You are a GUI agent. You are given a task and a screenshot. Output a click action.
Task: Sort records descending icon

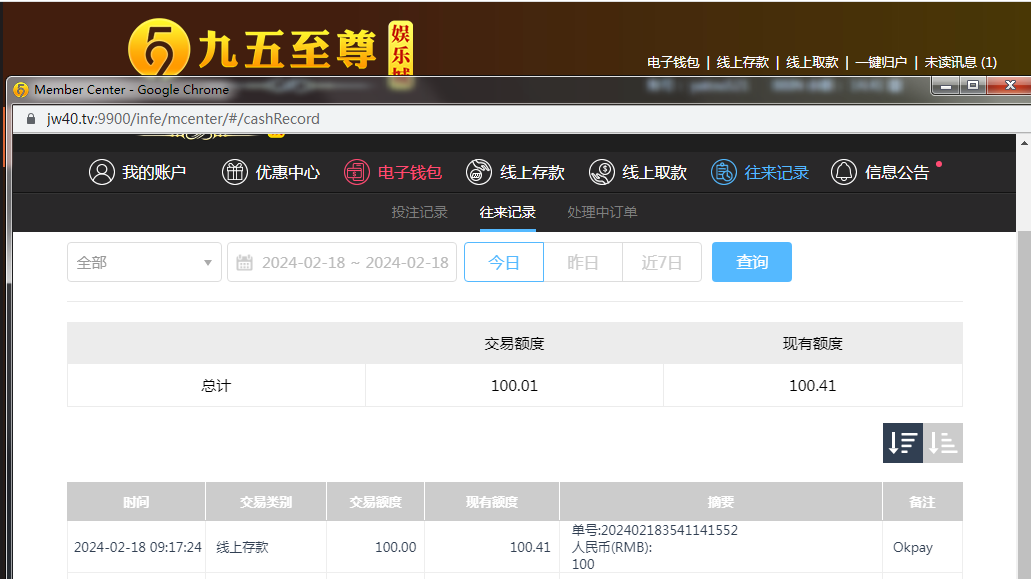[x=903, y=443]
